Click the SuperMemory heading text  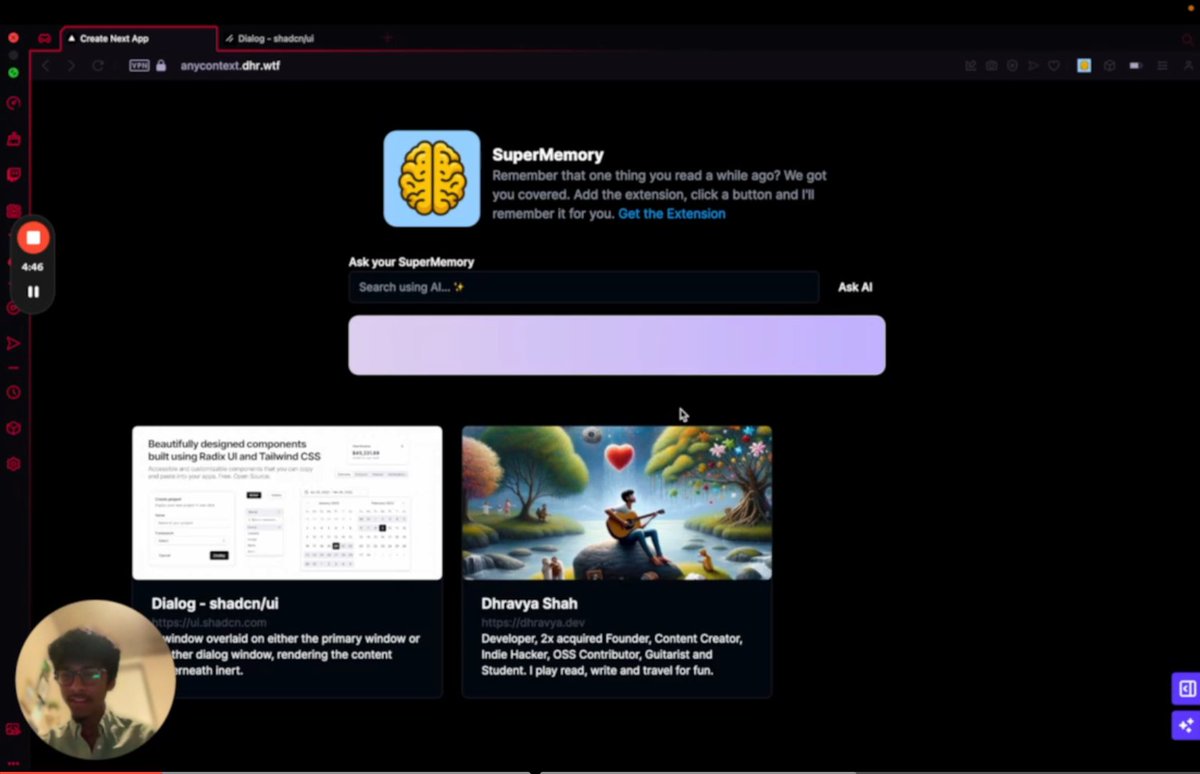point(548,155)
